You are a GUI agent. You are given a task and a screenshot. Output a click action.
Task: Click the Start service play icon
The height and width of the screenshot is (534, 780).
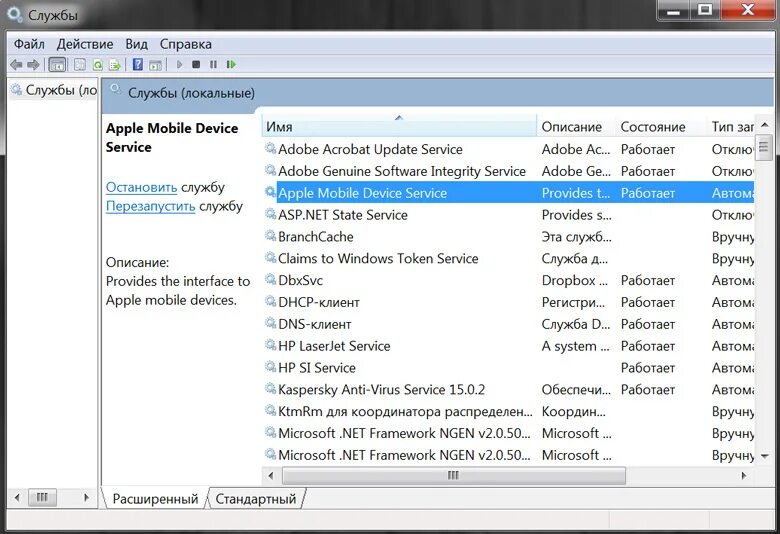click(180, 64)
